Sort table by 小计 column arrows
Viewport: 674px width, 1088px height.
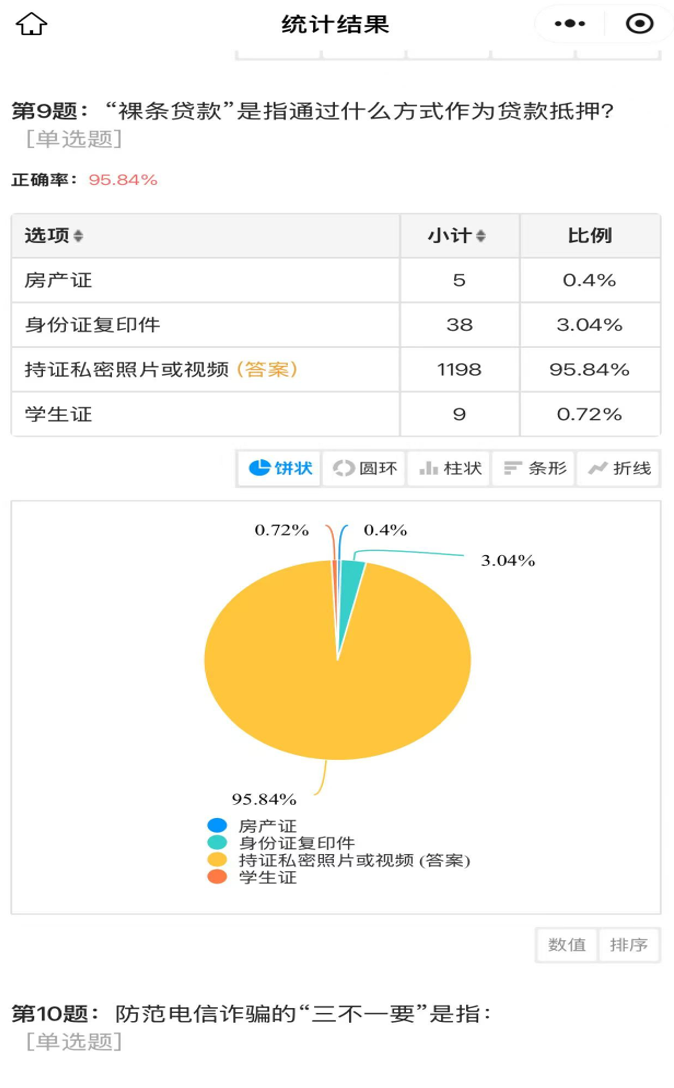(x=480, y=236)
